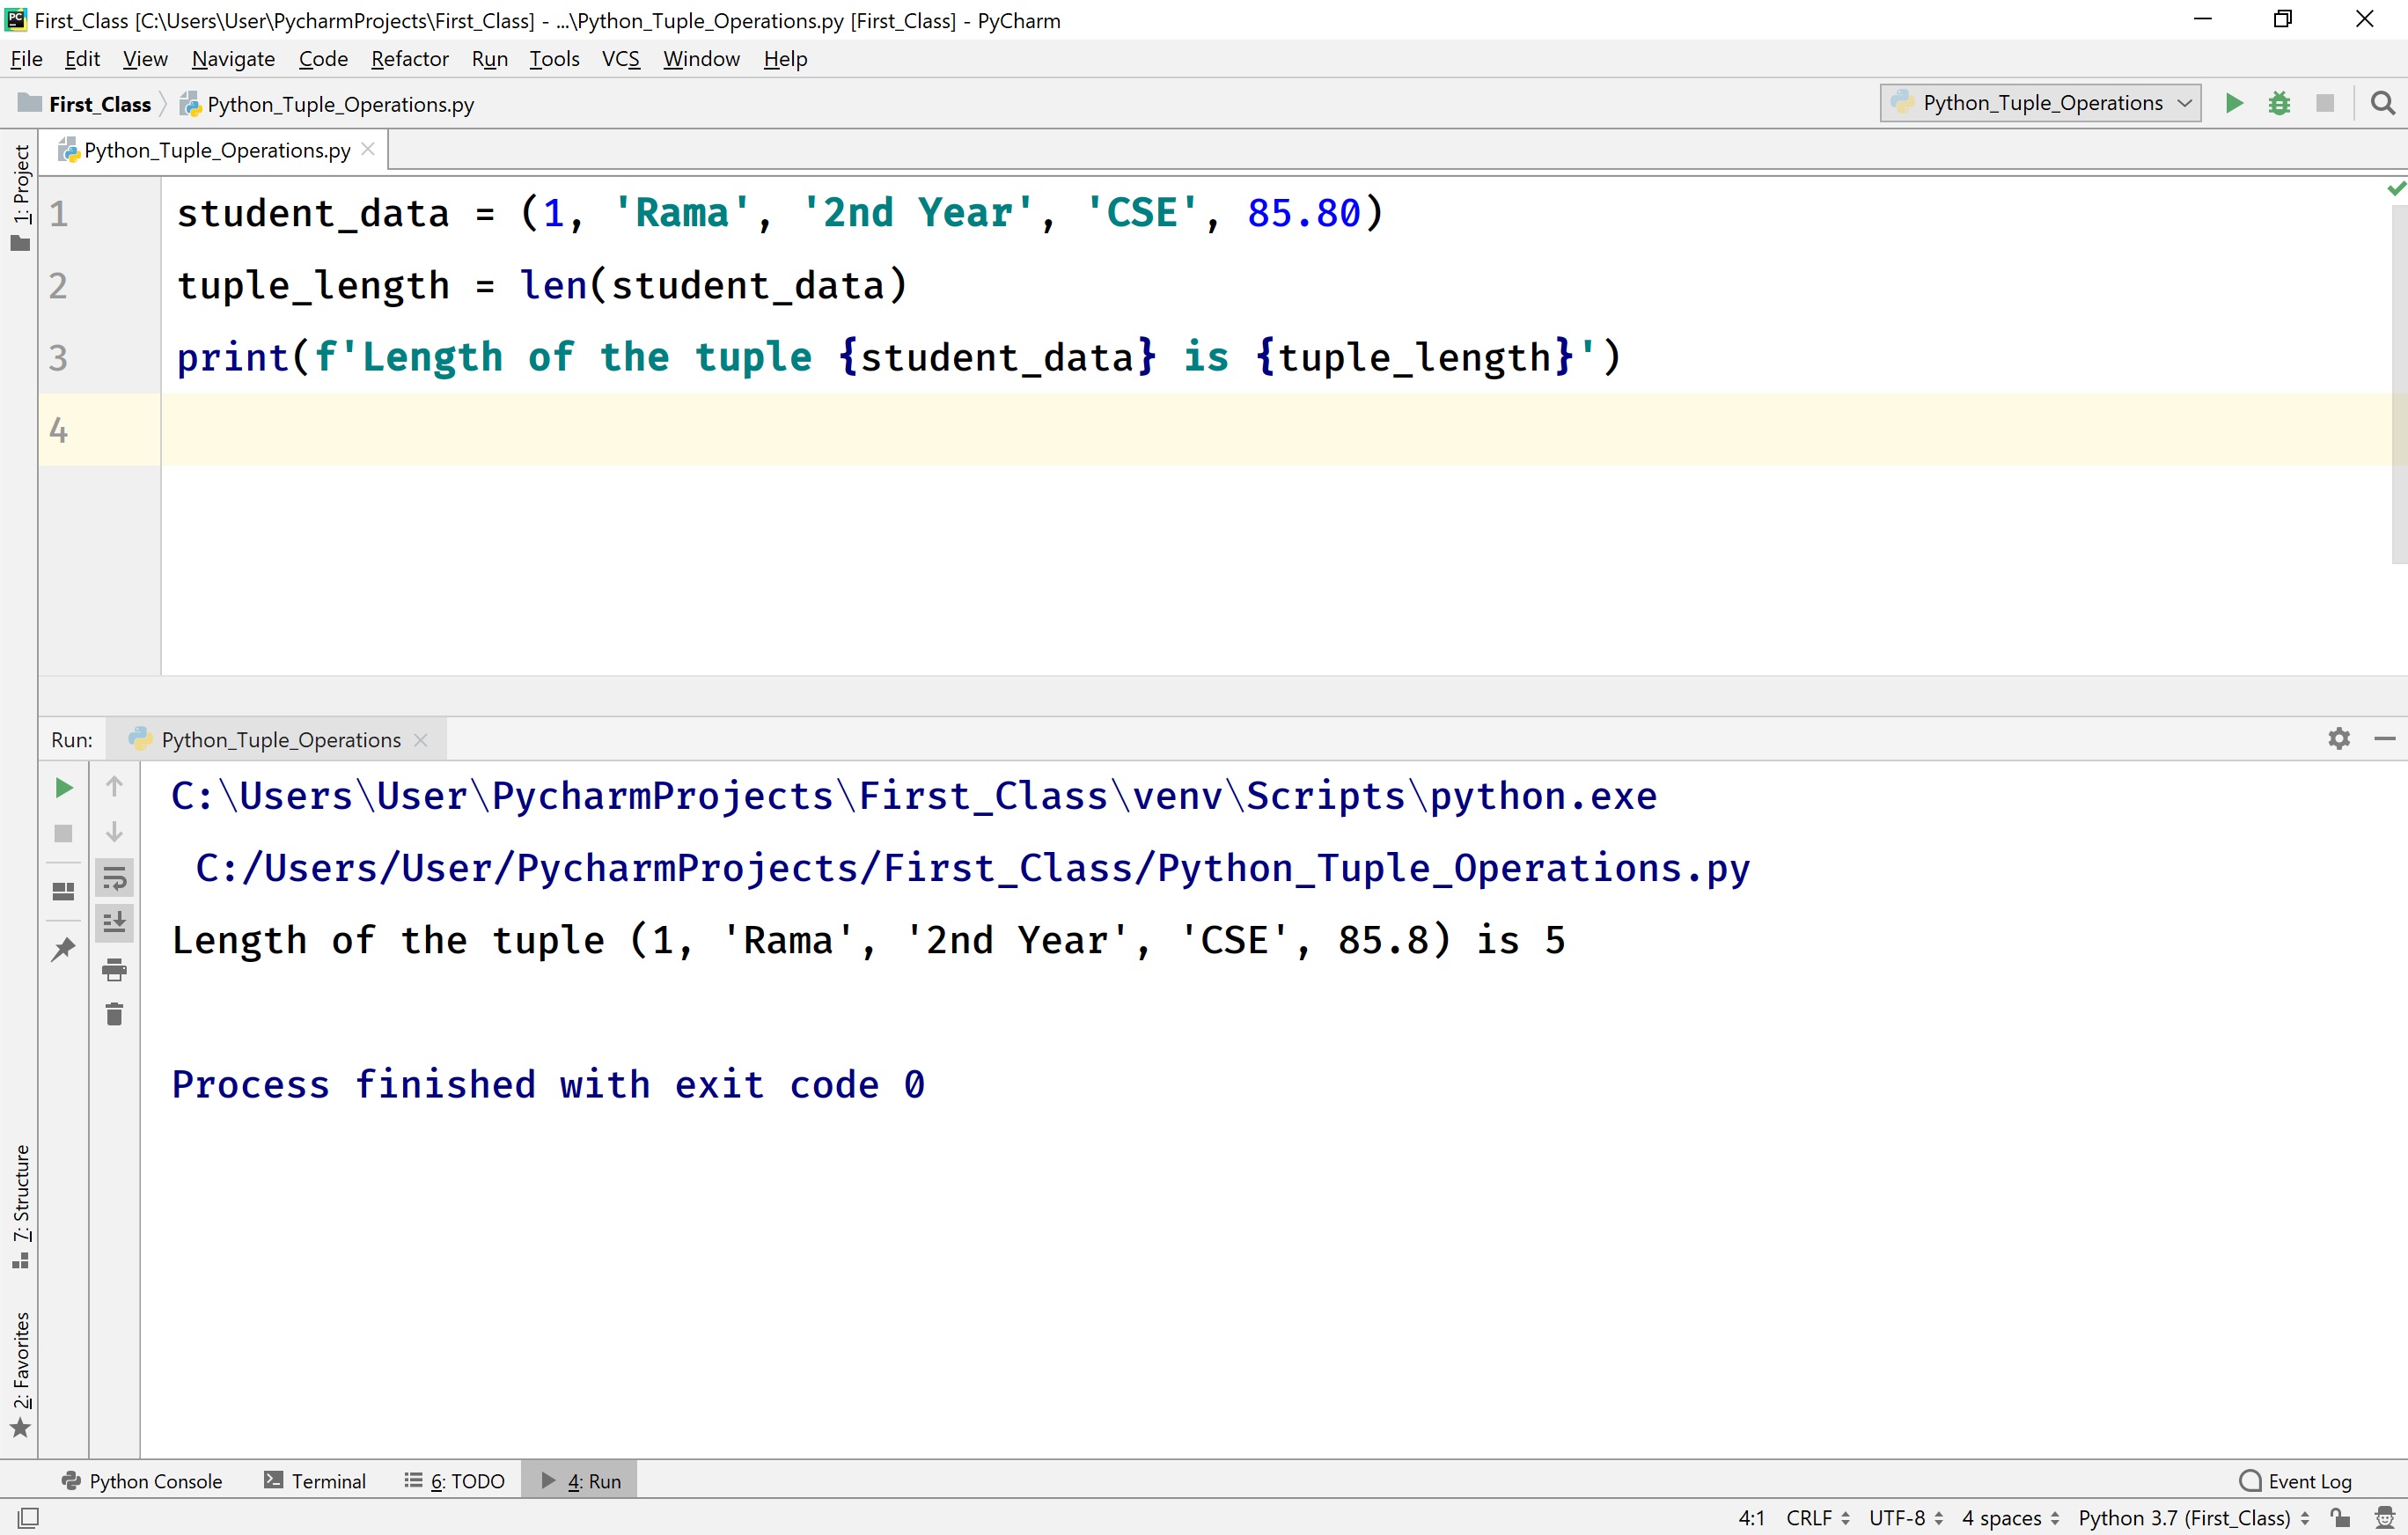The height and width of the screenshot is (1535, 2408).
Task: Open Search Everywhere with the magnifier icon
Action: (2384, 103)
